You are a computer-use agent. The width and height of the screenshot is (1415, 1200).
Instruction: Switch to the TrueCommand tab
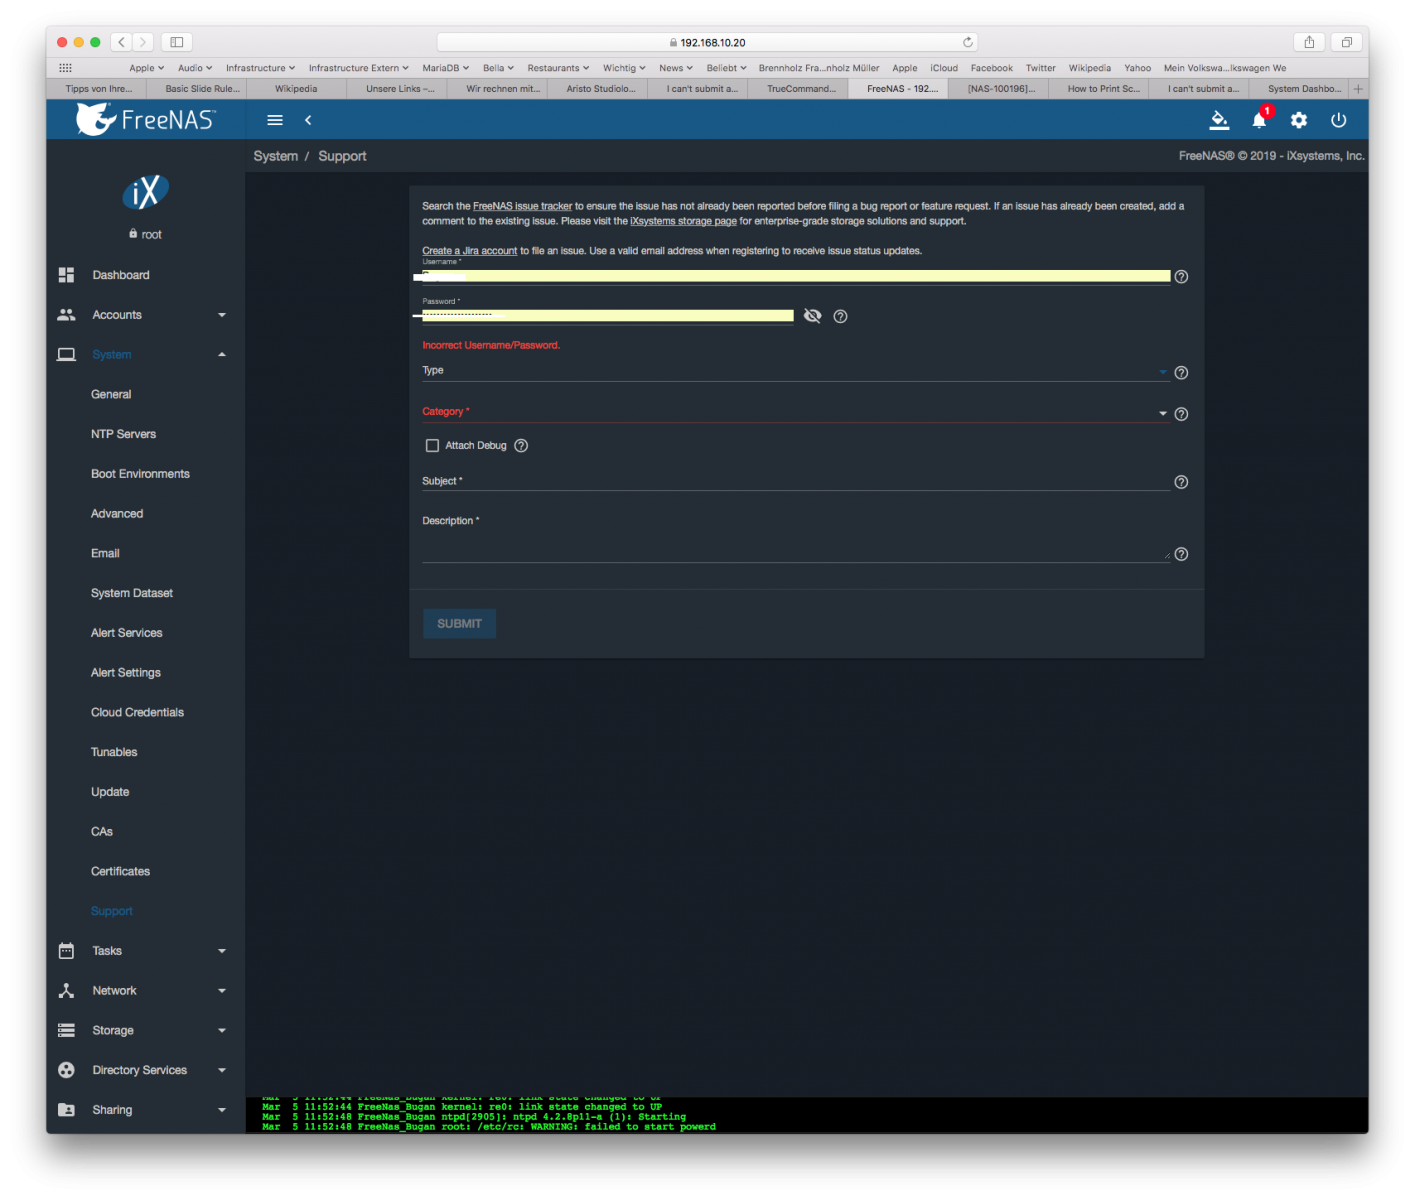(798, 89)
